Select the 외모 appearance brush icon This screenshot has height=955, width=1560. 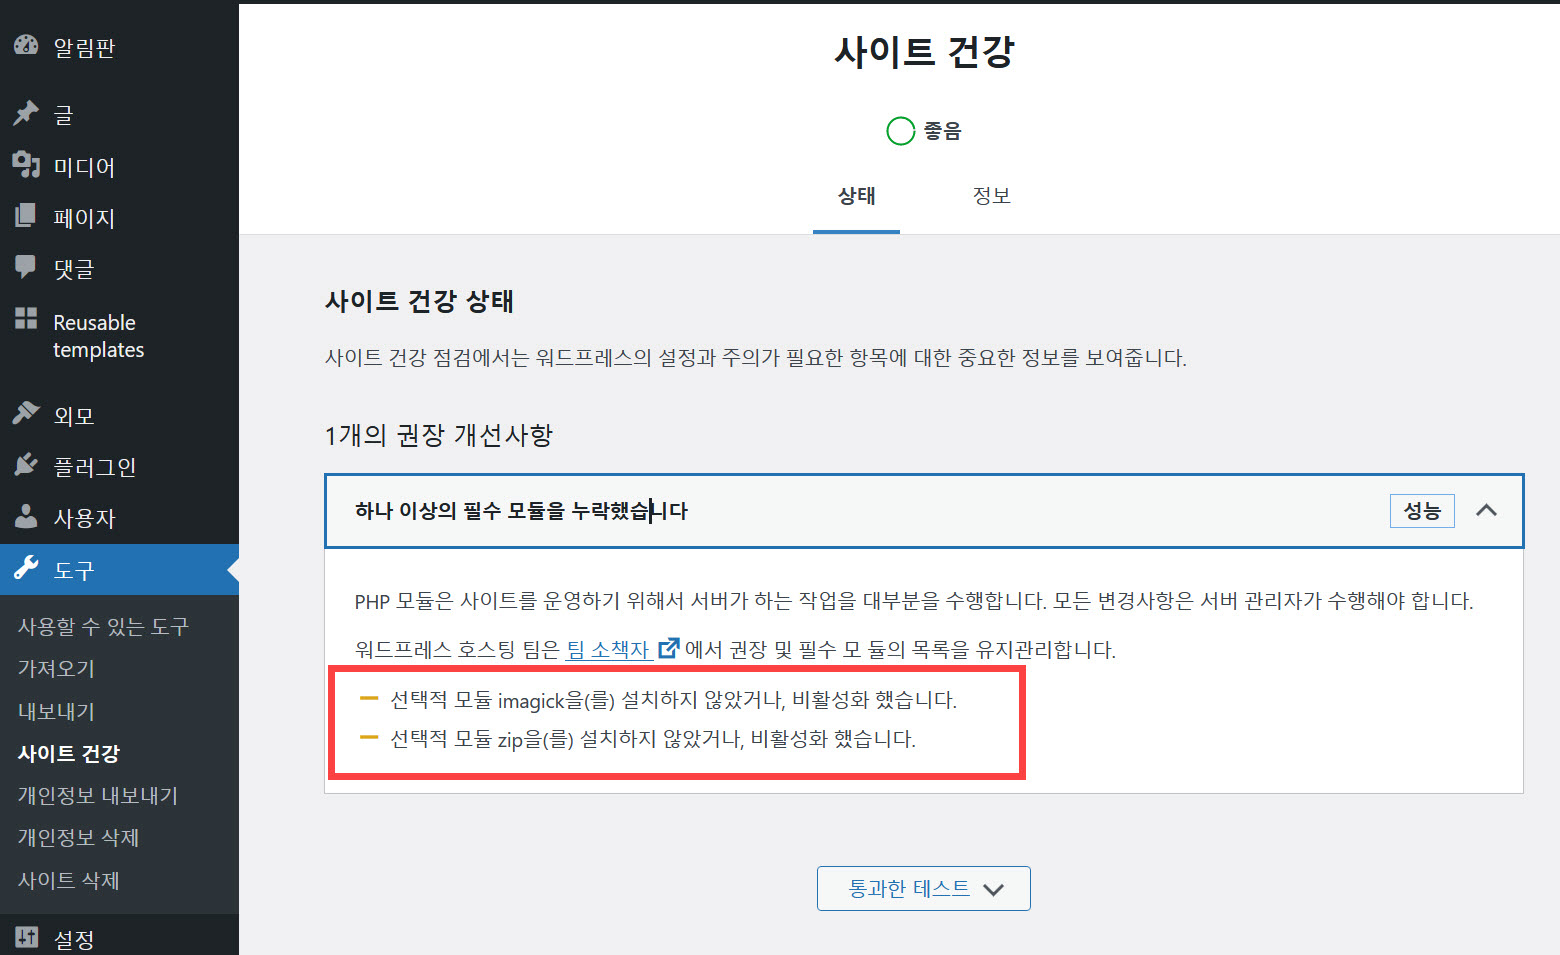25,413
